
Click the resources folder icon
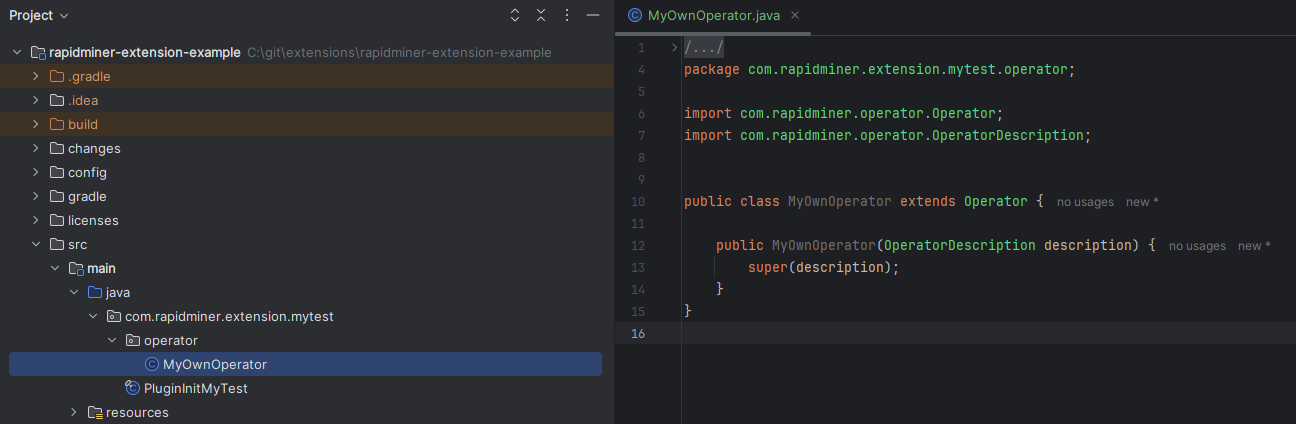[x=95, y=412]
